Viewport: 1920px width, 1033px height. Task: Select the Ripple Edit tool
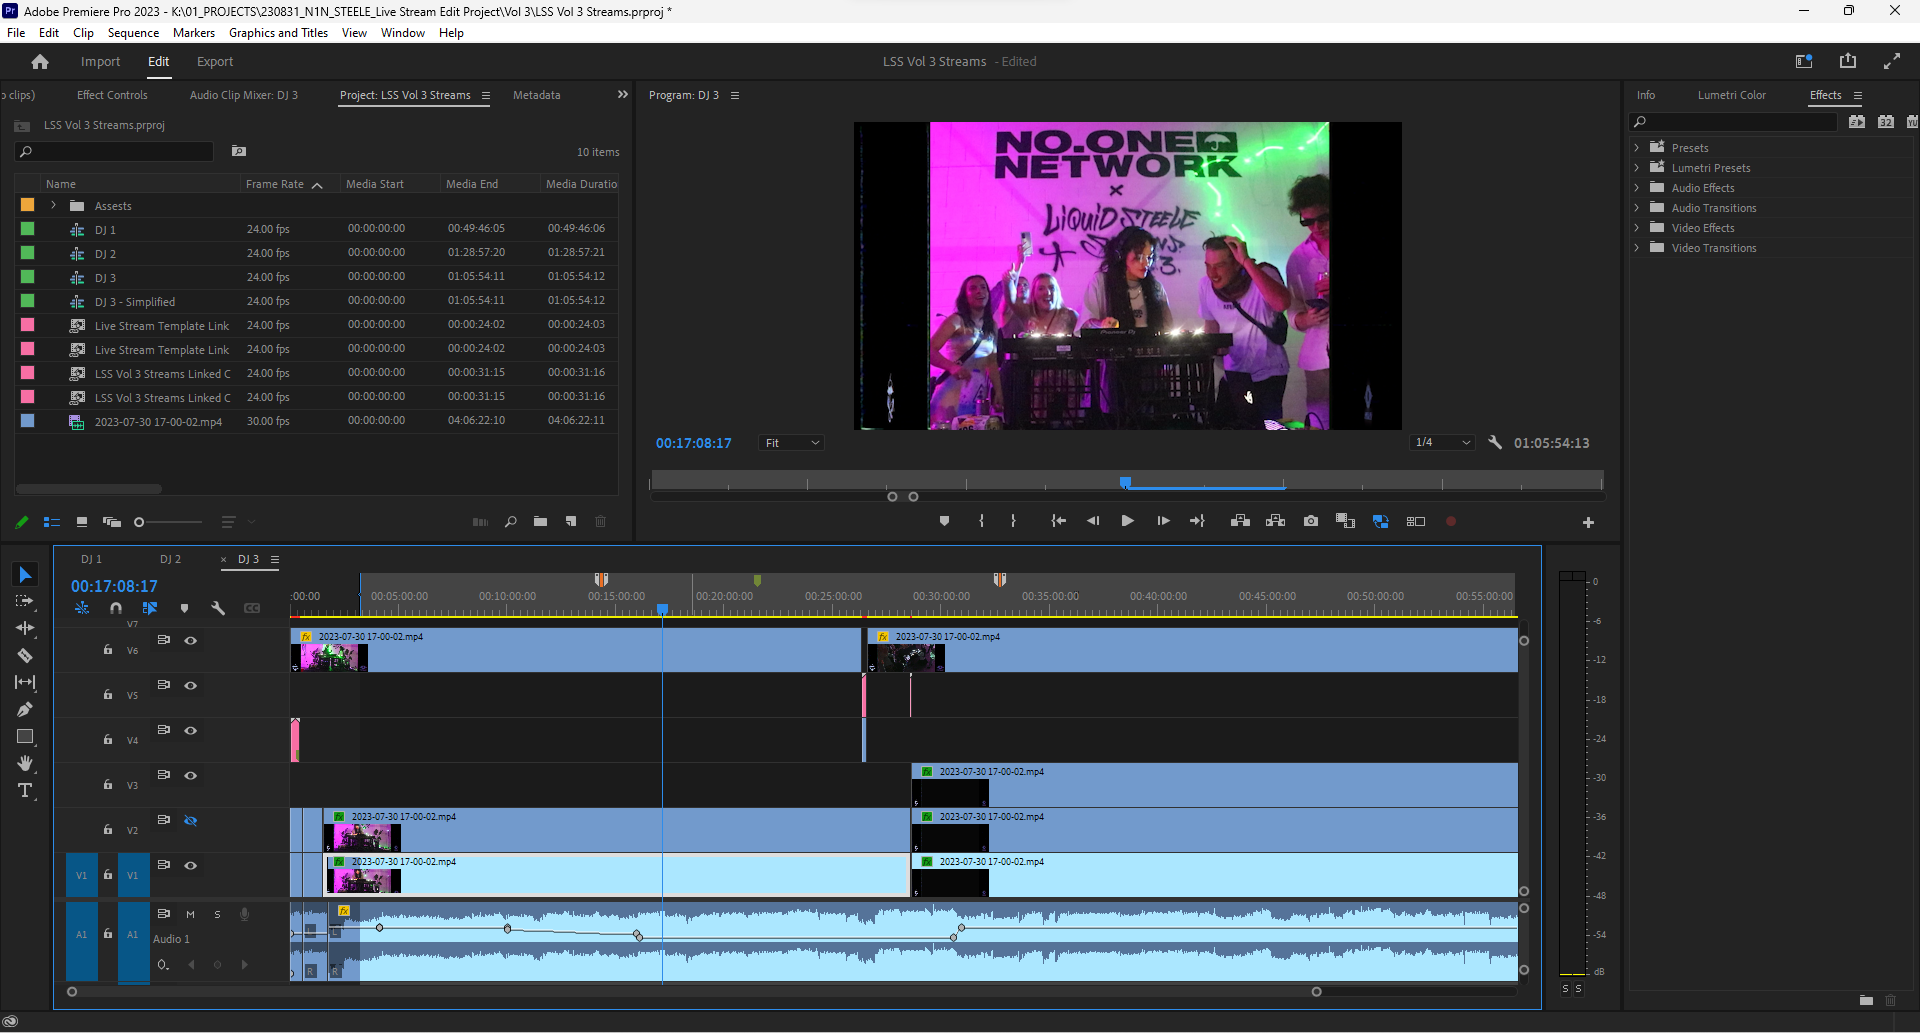pos(25,629)
